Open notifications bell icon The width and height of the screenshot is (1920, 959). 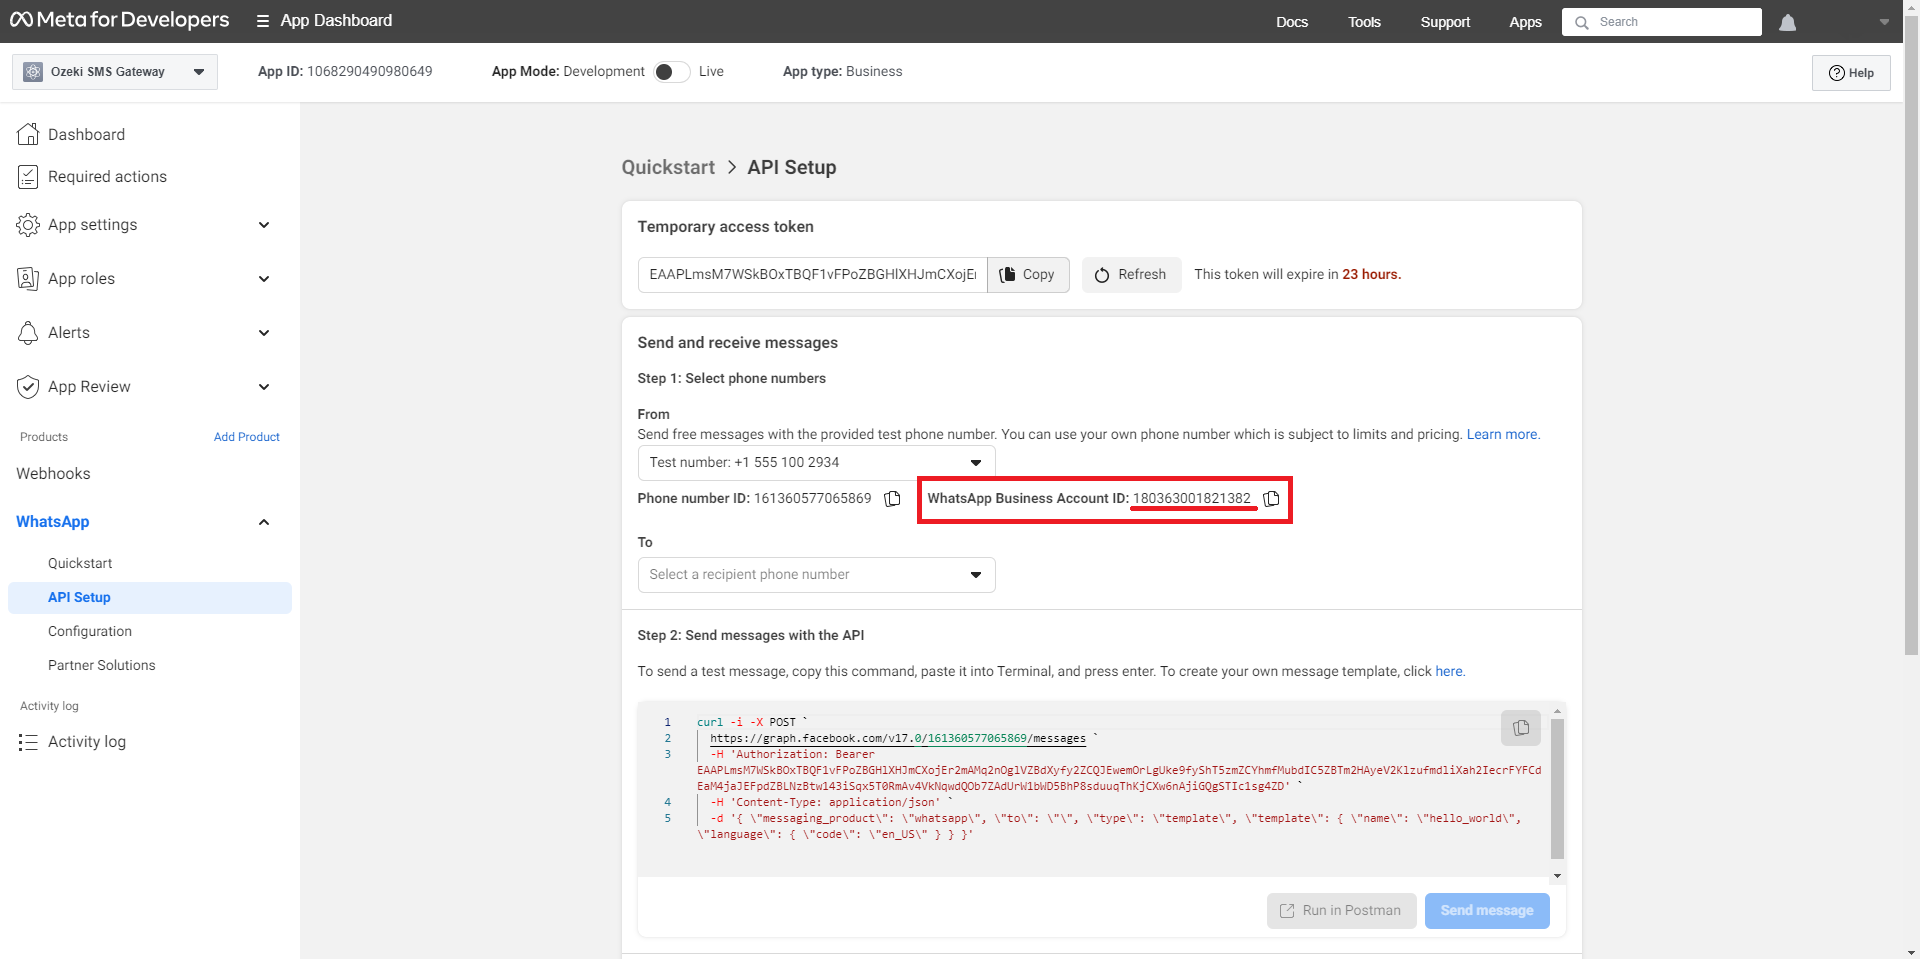tap(1788, 22)
